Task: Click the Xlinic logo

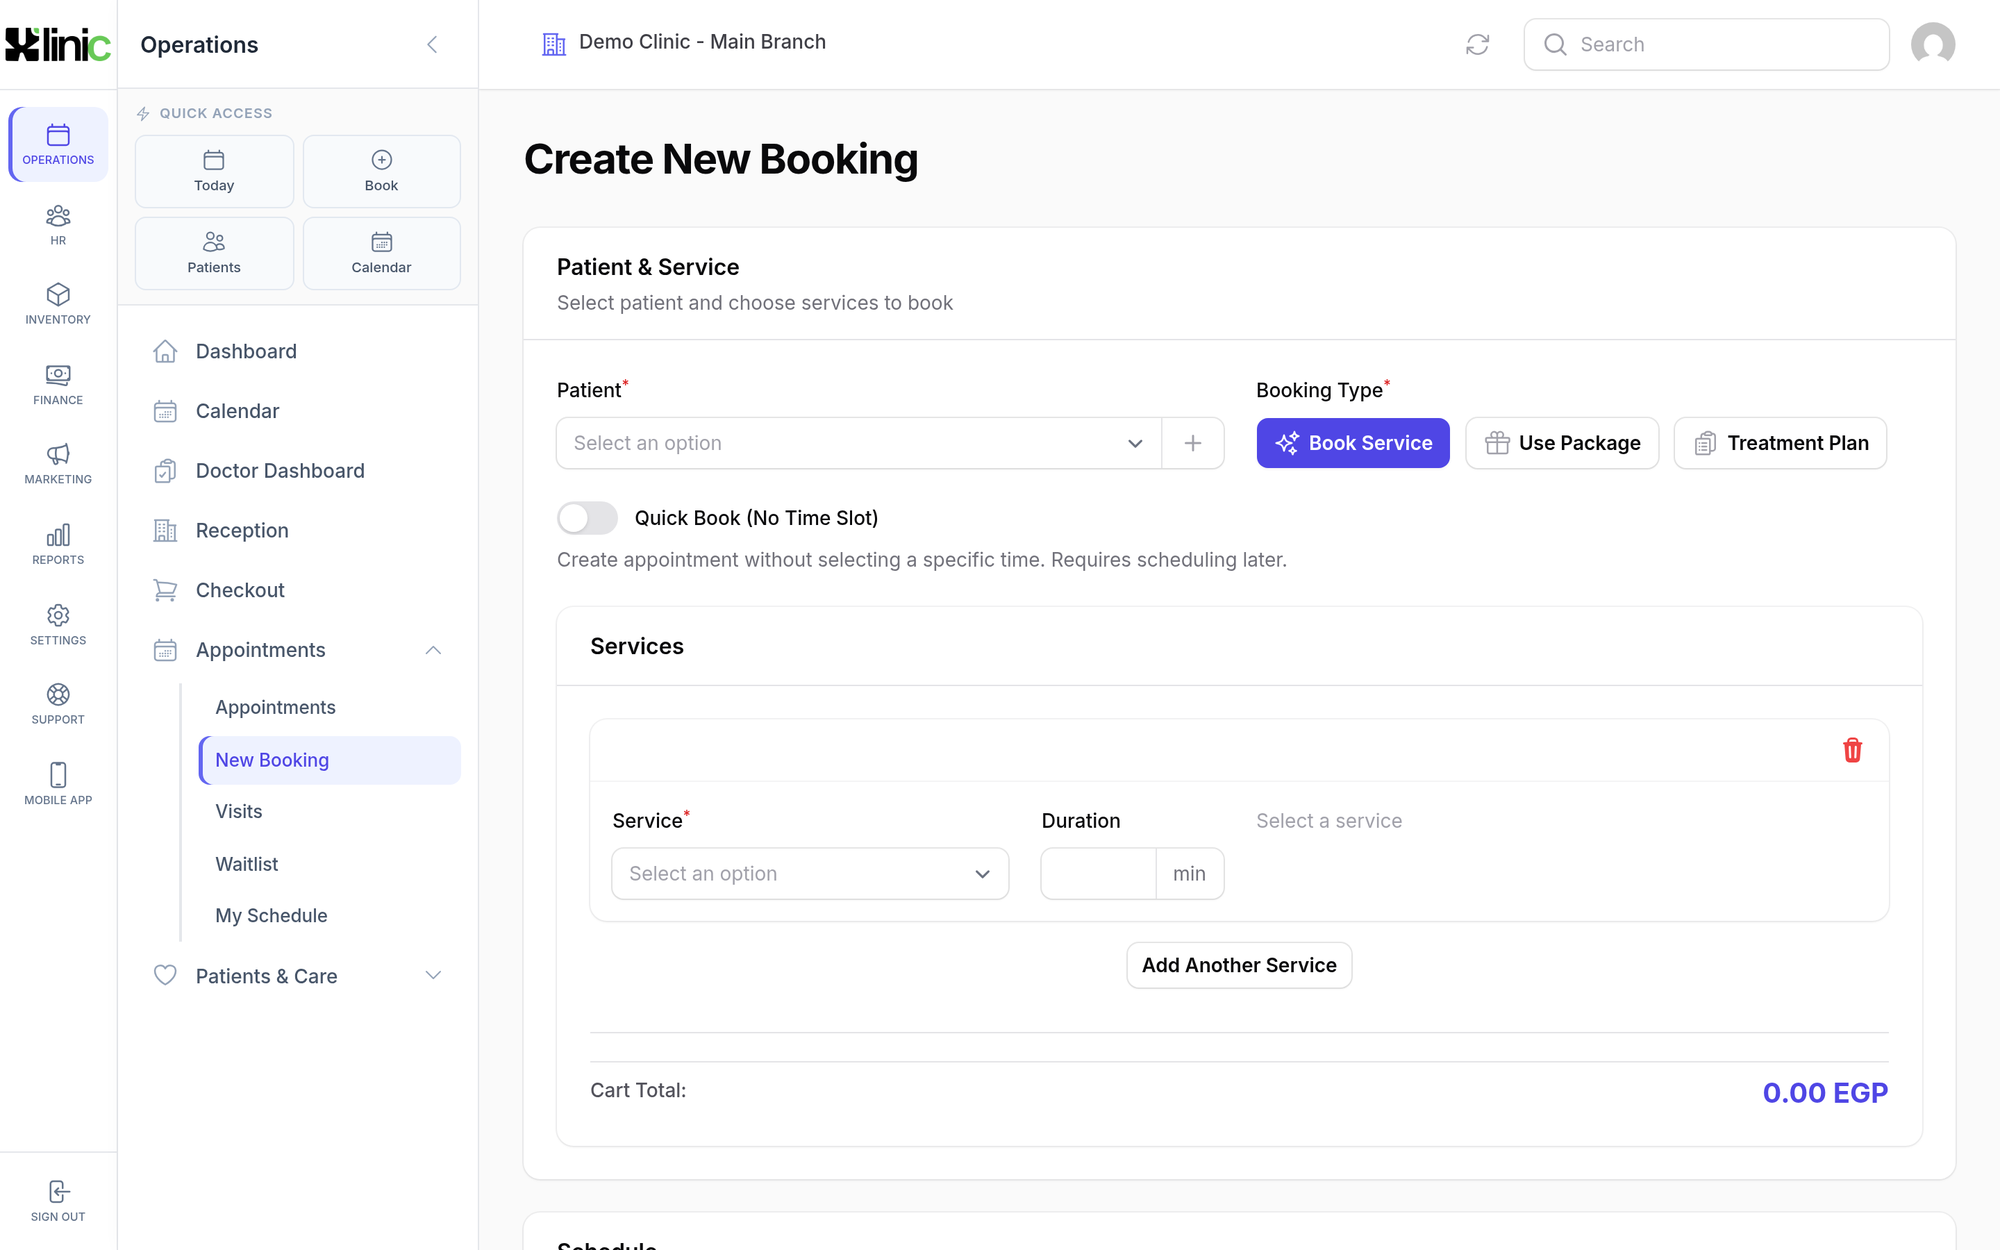Action: point(57,44)
